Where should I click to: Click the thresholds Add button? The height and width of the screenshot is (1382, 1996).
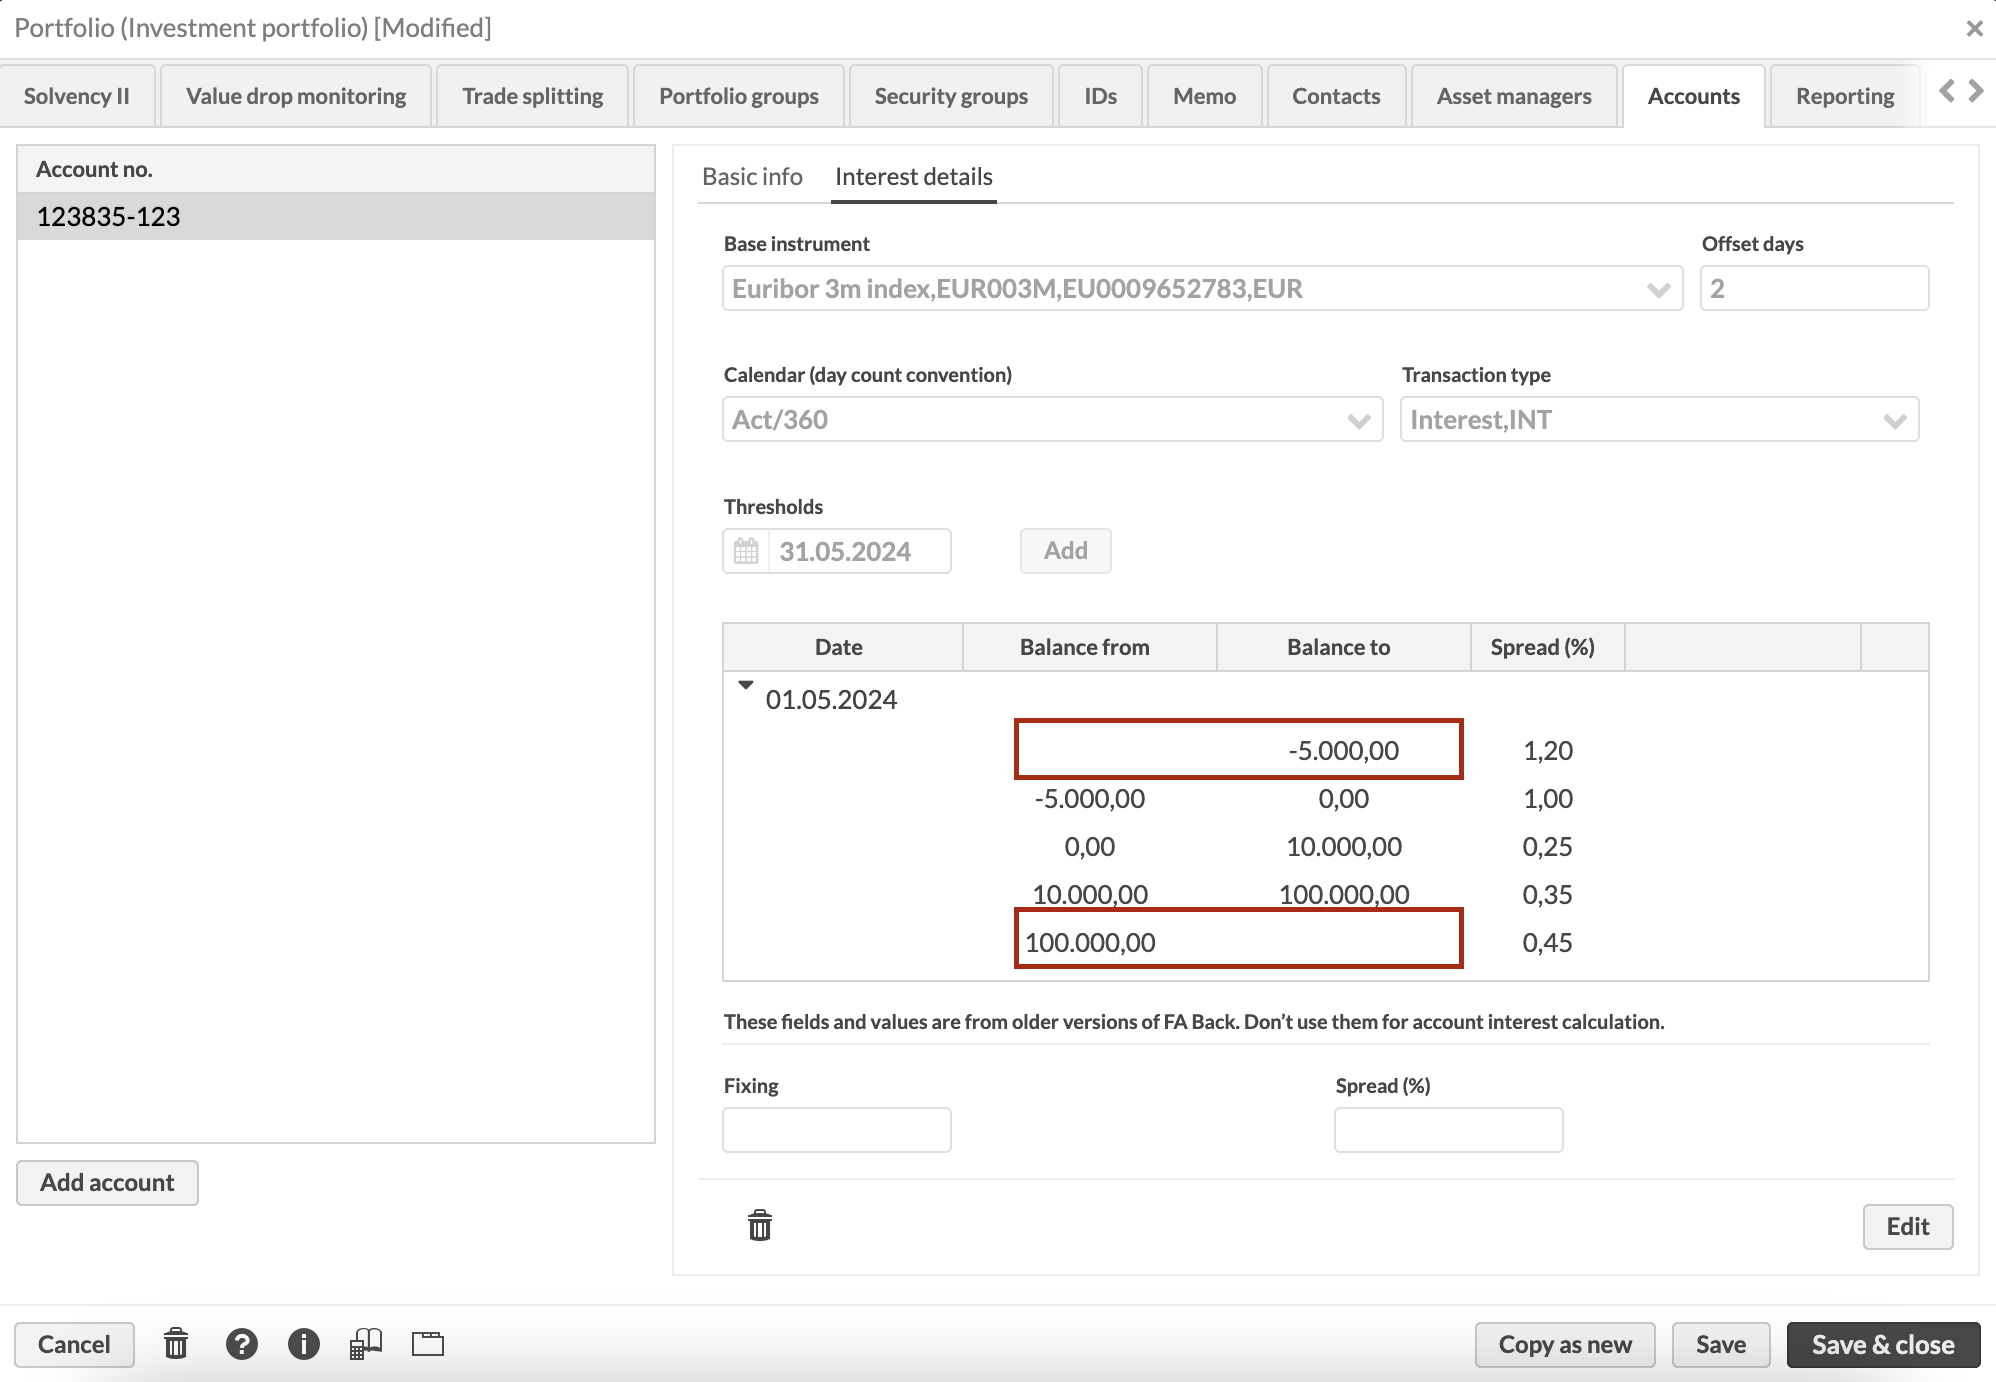click(x=1066, y=551)
